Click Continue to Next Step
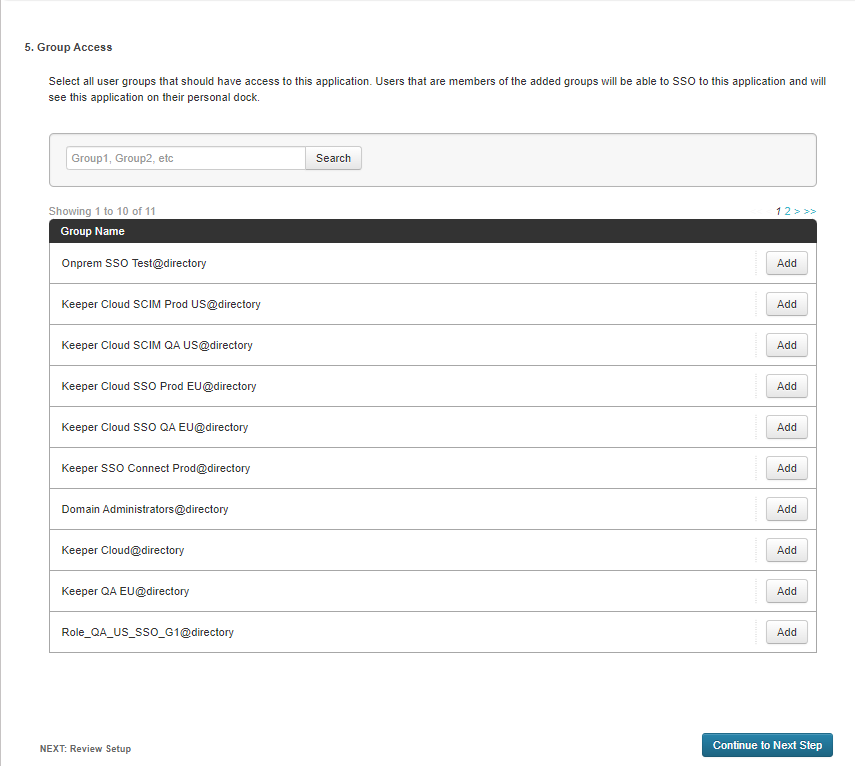Viewport: 855px width, 766px height. point(767,745)
